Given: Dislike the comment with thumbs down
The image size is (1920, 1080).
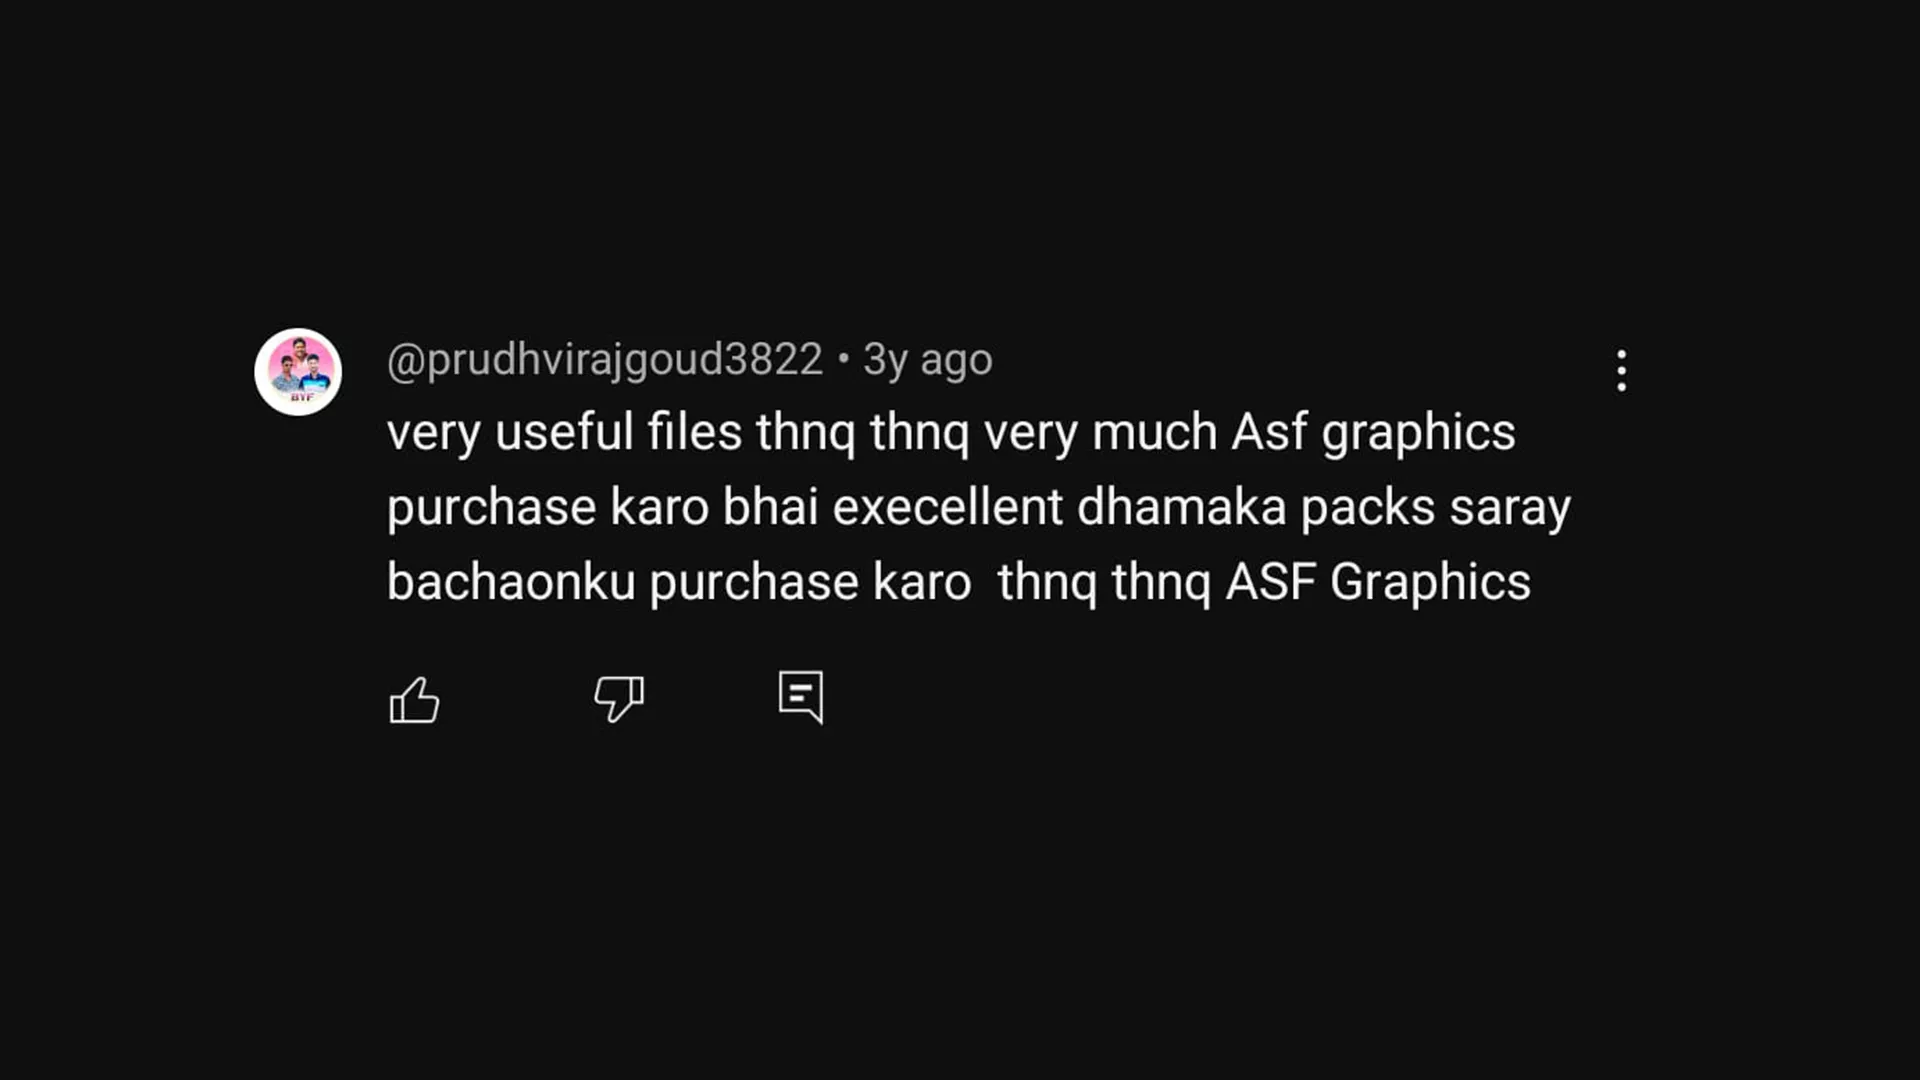Looking at the screenshot, I should click(619, 697).
